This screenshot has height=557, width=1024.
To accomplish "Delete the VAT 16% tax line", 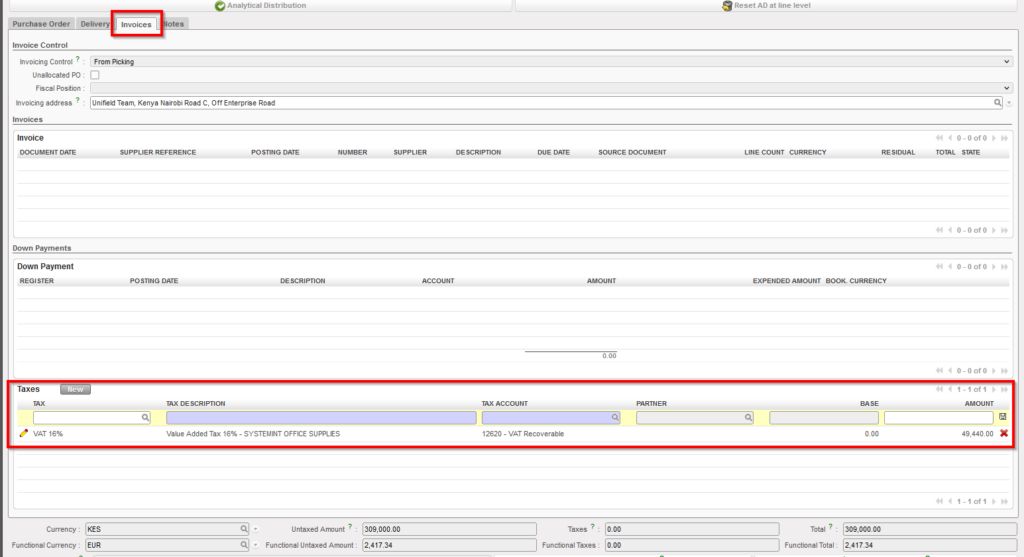I will pyautogui.click(x=1003, y=434).
